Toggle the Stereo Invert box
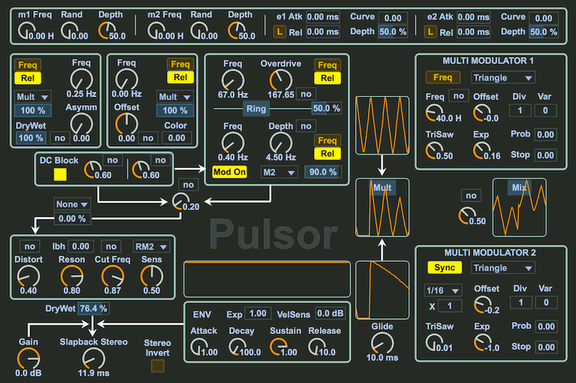576x383 pixels. click(x=157, y=366)
